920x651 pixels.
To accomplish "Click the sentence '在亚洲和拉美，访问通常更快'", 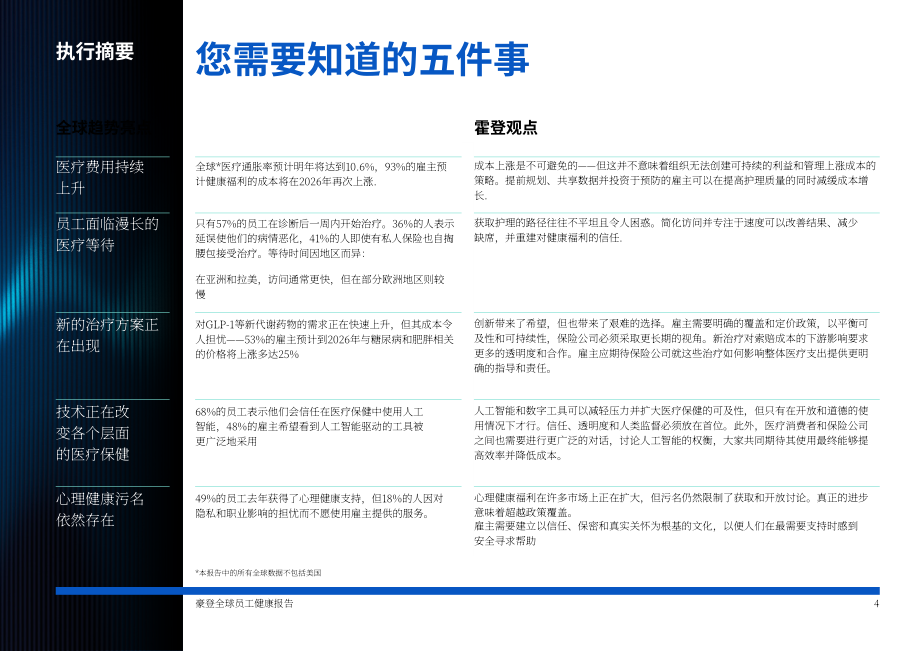I will [x=320, y=287].
